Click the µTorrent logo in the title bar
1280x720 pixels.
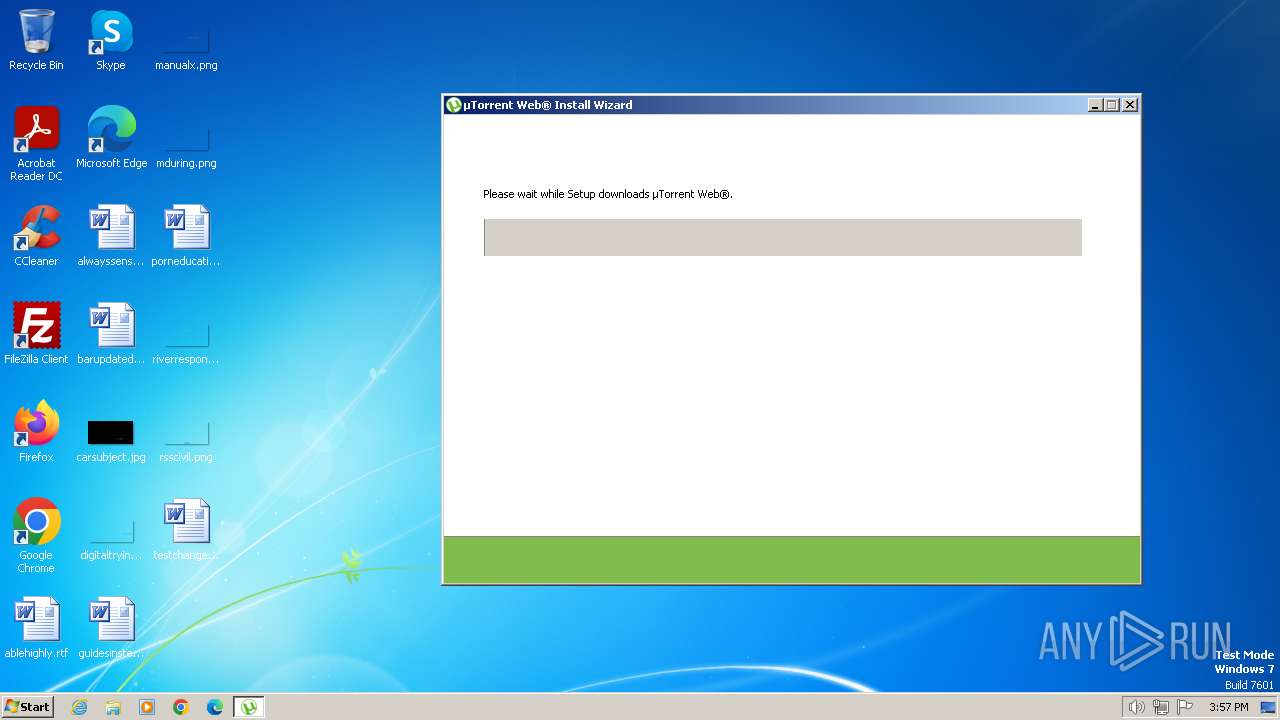pyautogui.click(x=454, y=105)
